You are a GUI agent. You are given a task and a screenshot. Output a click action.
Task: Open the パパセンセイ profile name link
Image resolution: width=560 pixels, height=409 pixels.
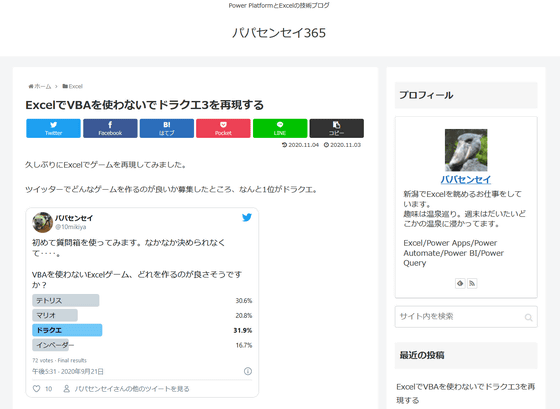point(466,179)
